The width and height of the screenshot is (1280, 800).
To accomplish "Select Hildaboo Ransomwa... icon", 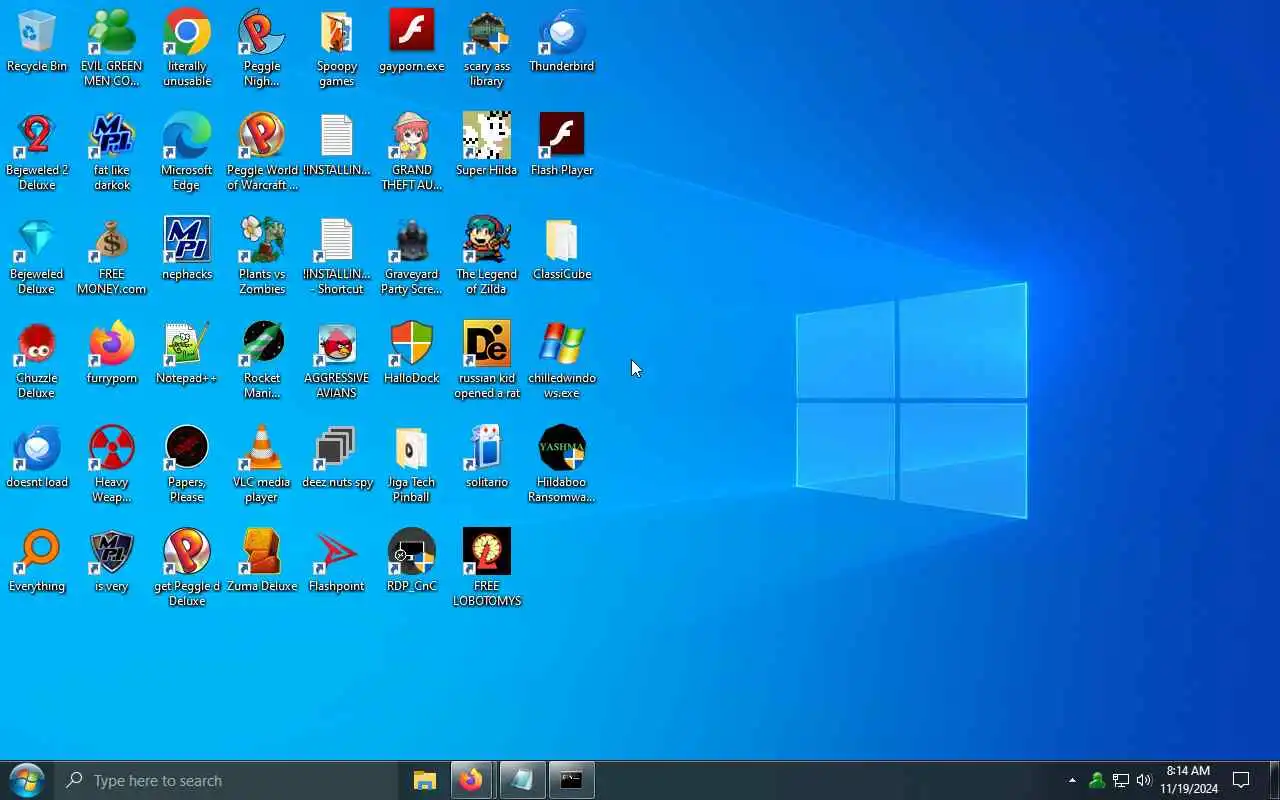I will [562, 464].
